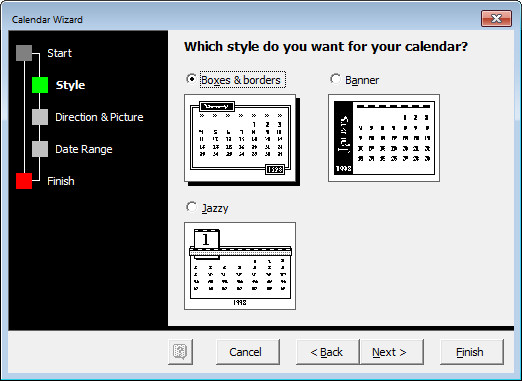The height and width of the screenshot is (381, 522).
Task: Click the Finish button at bottom
Action: point(472,352)
